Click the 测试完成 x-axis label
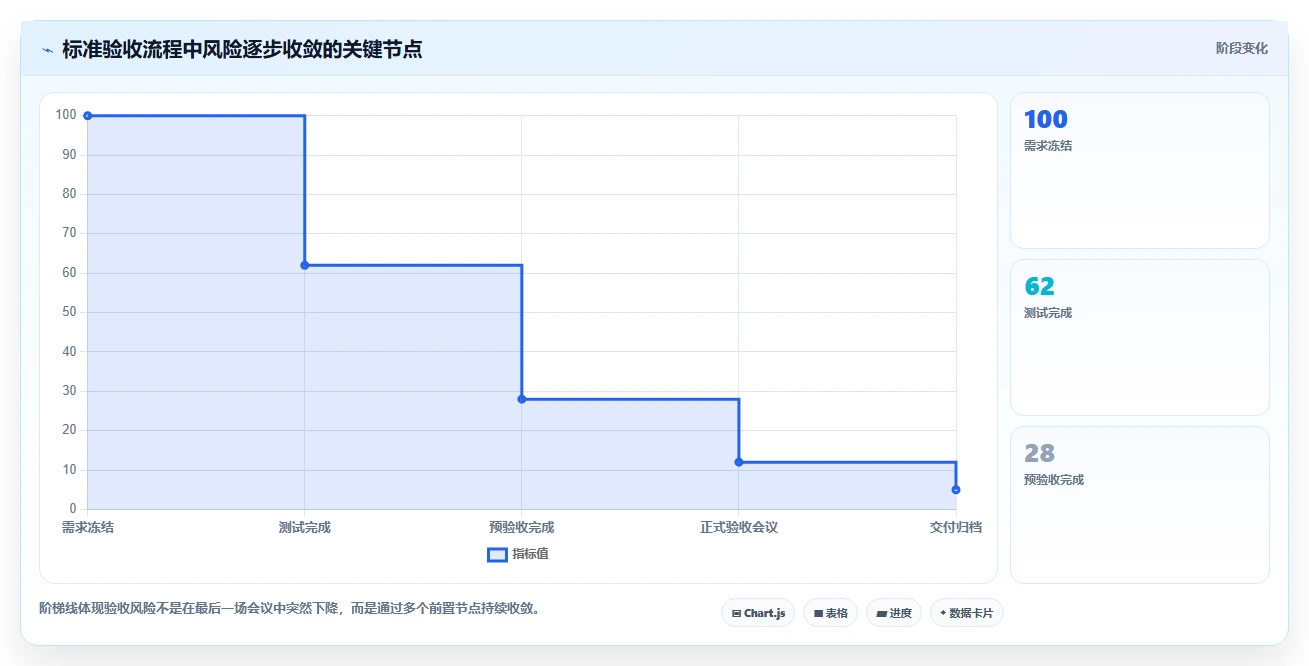Screen dimensions: 1309x666 tap(305, 527)
